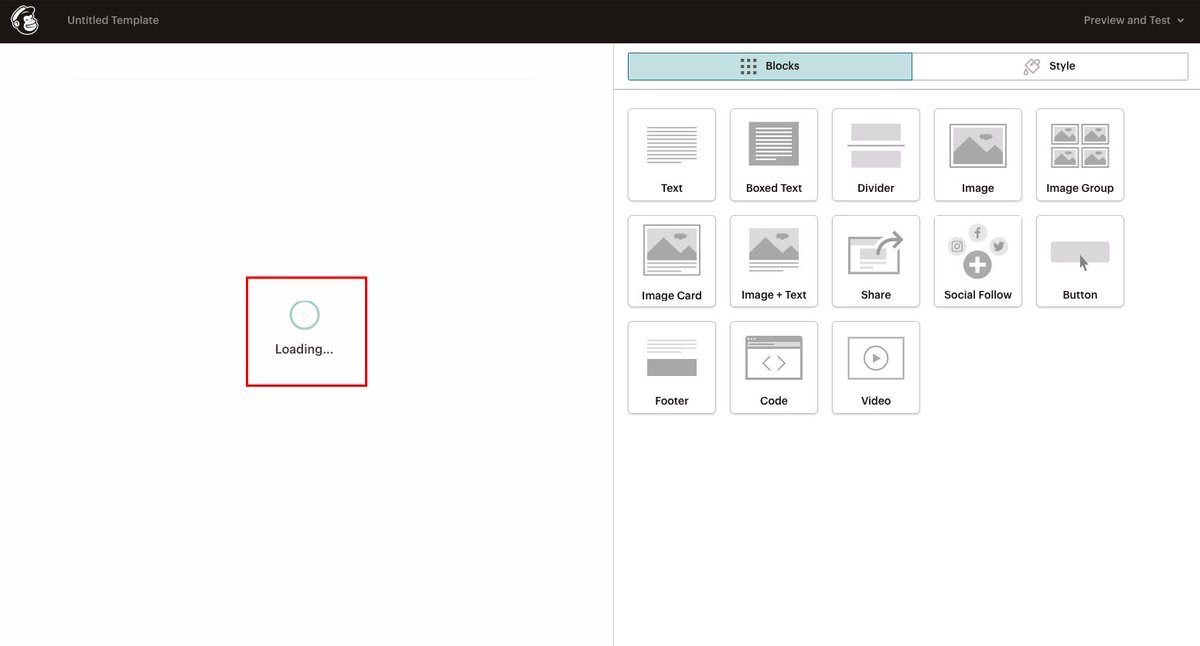Image resolution: width=1200 pixels, height=646 pixels.
Task: Click the Untitled Template title
Action: (x=113, y=20)
